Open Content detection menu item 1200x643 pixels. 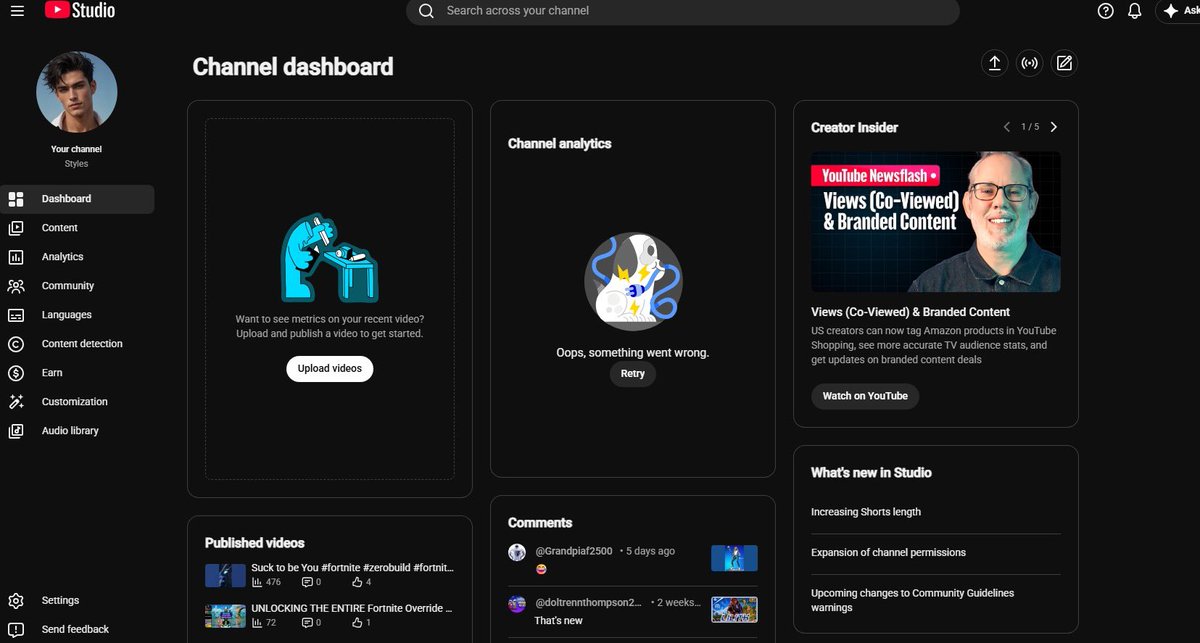(78, 344)
